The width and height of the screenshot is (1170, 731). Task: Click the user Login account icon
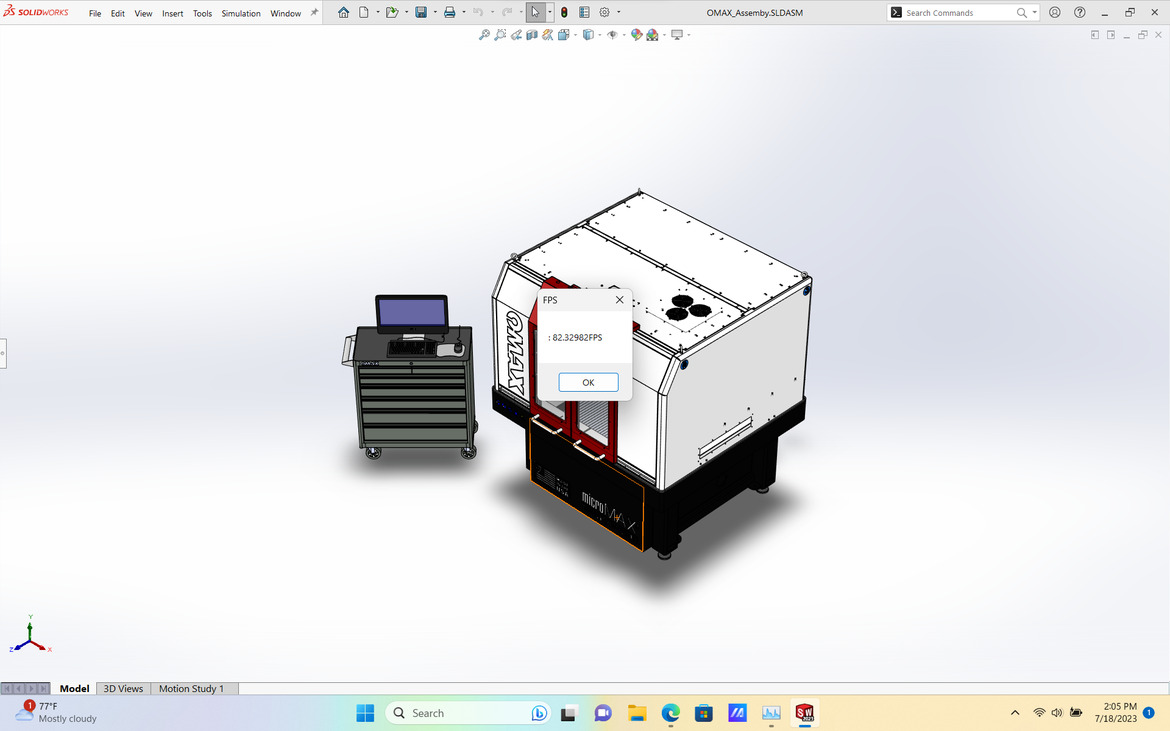1054,12
